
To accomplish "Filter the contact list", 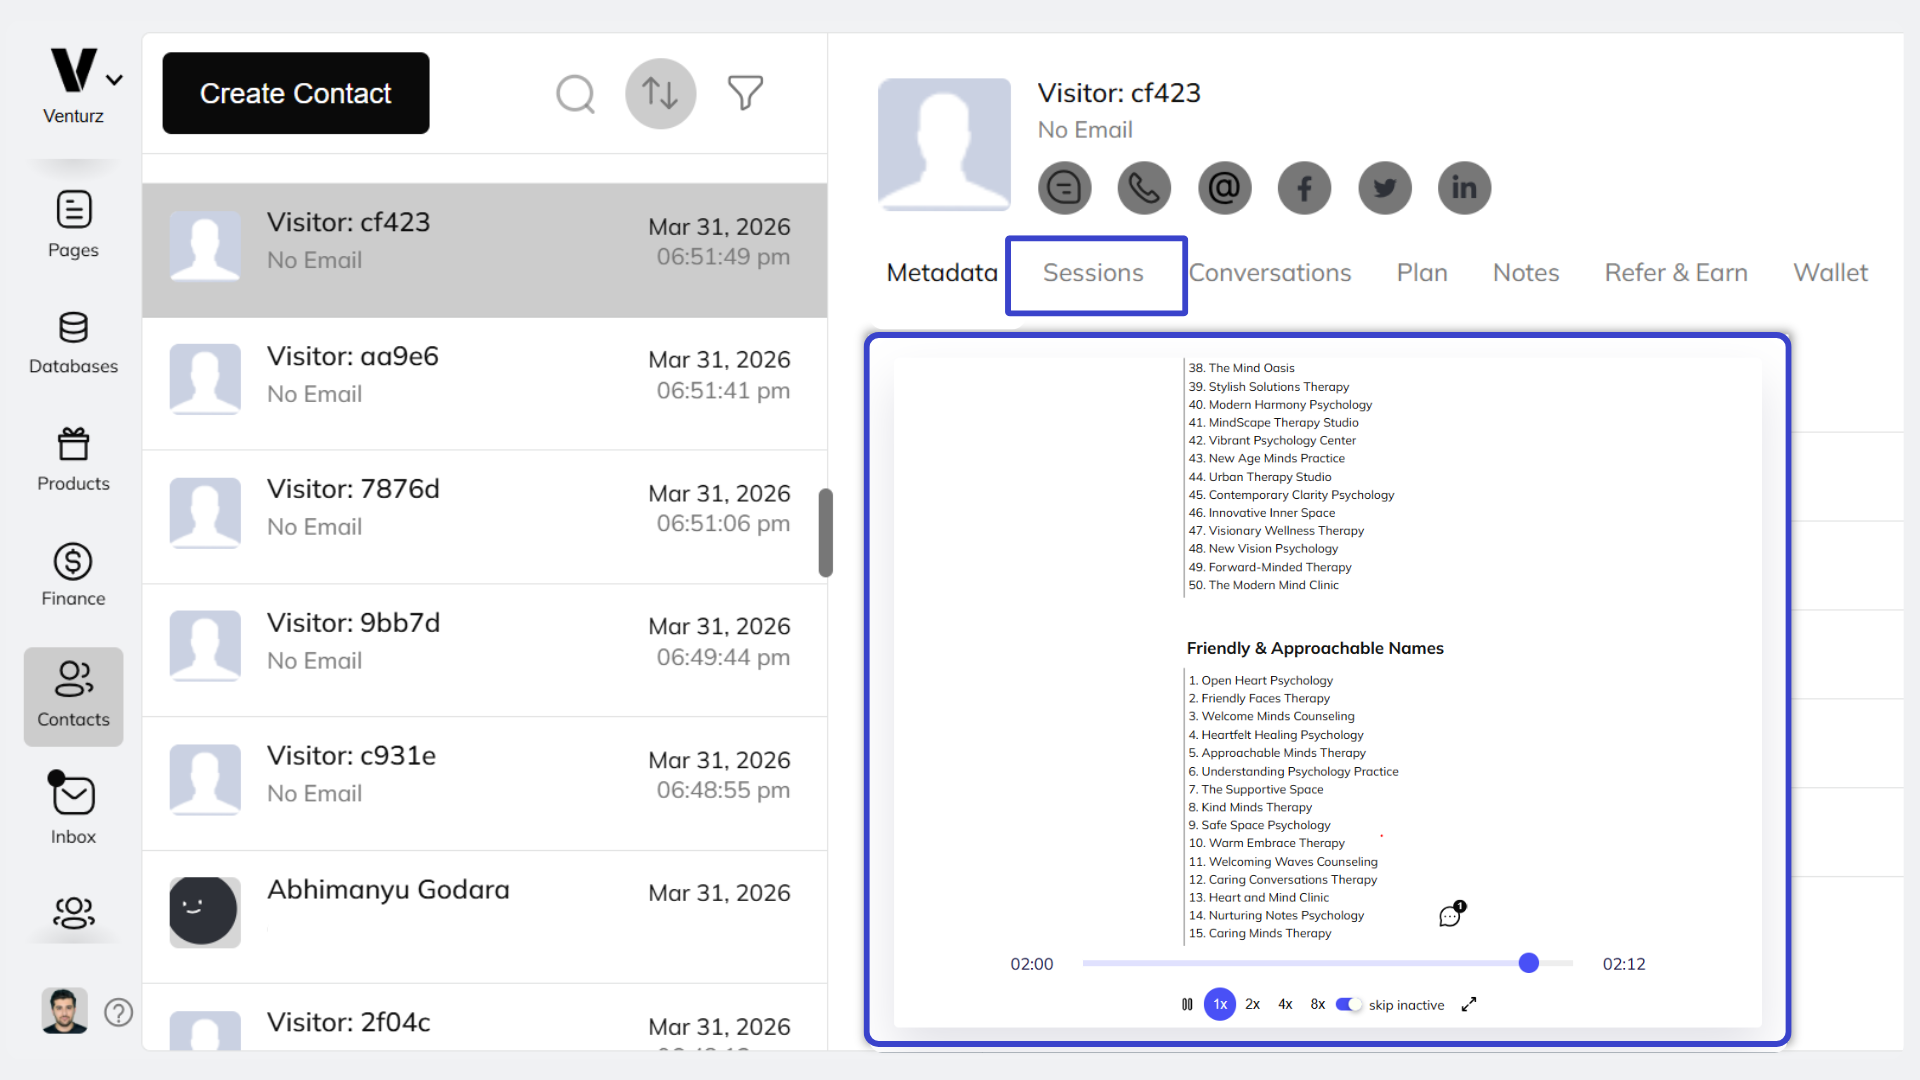I will point(745,93).
